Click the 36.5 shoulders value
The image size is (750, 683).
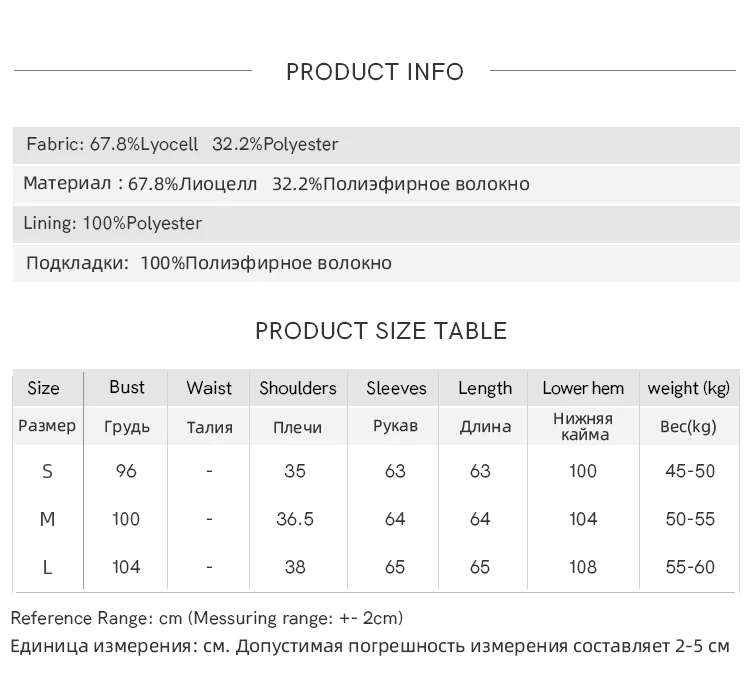pyautogui.click(x=295, y=519)
